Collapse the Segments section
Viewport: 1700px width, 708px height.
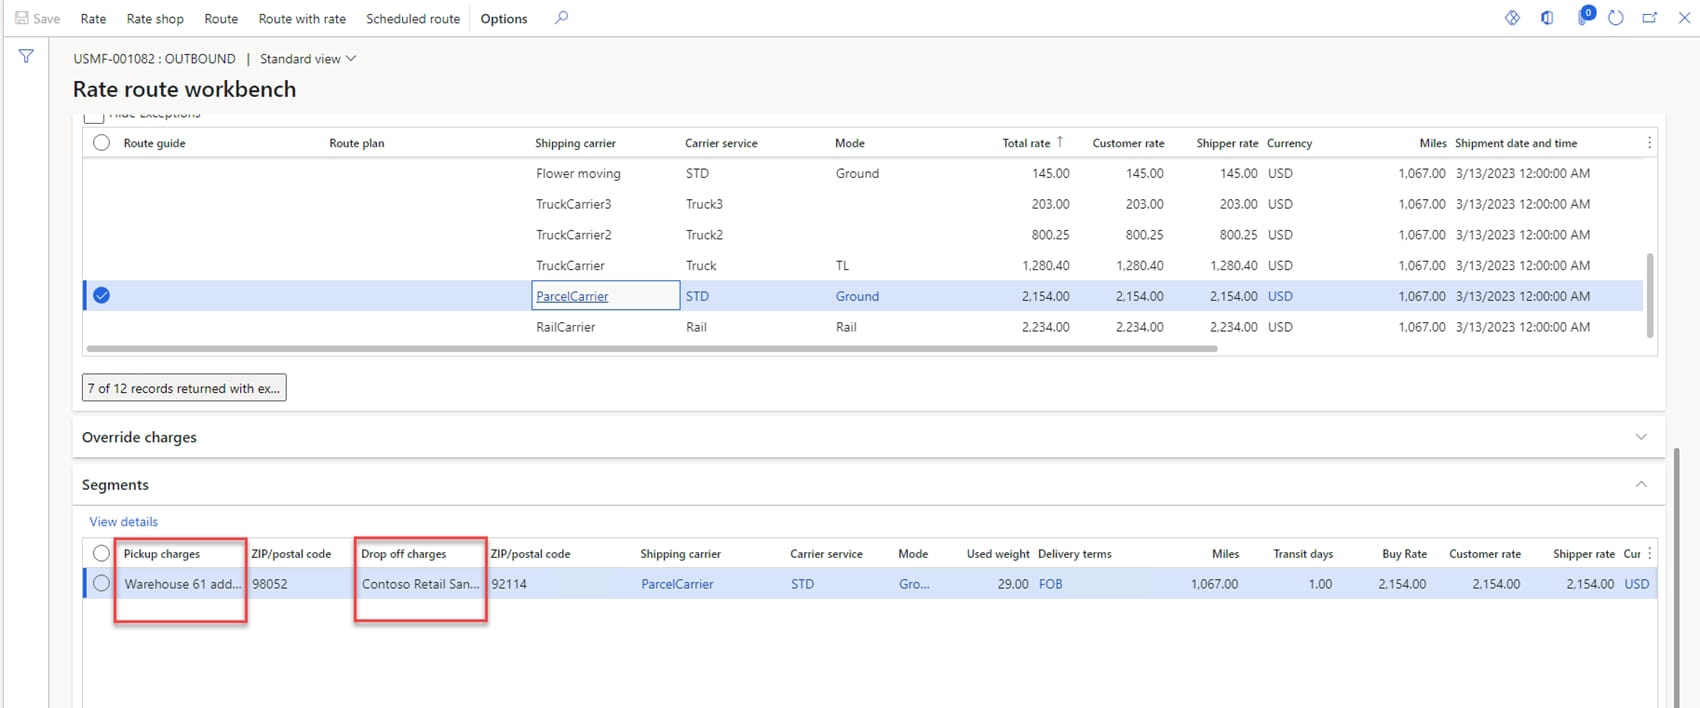pos(1641,484)
